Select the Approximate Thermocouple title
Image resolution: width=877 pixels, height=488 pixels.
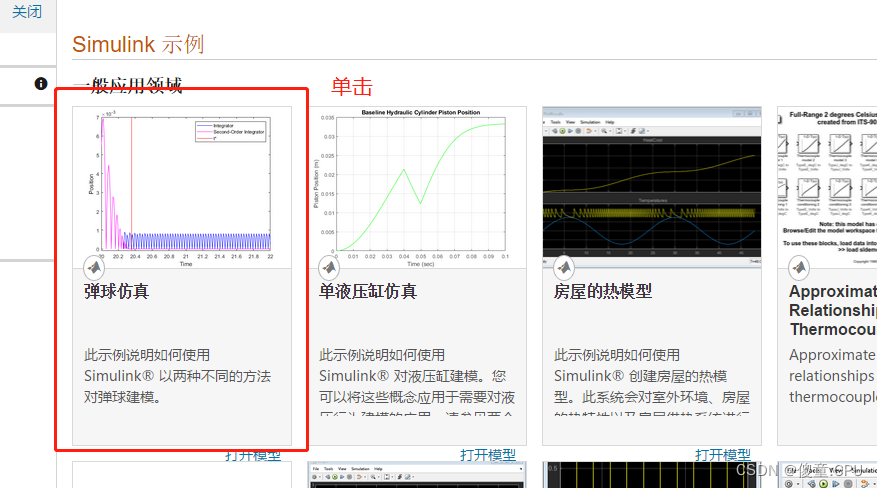tap(833, 310)
